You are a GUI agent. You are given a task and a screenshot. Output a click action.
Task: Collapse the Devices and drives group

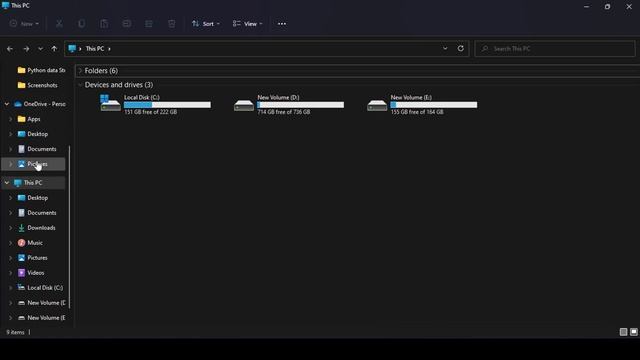(80, 85)
